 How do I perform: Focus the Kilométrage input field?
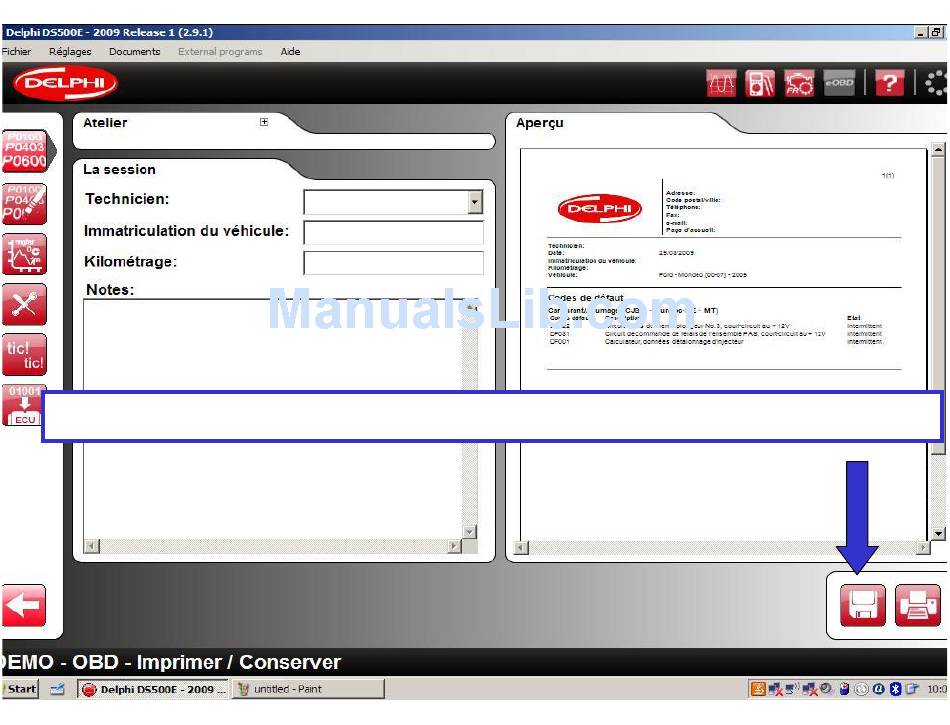click(393, 263)
